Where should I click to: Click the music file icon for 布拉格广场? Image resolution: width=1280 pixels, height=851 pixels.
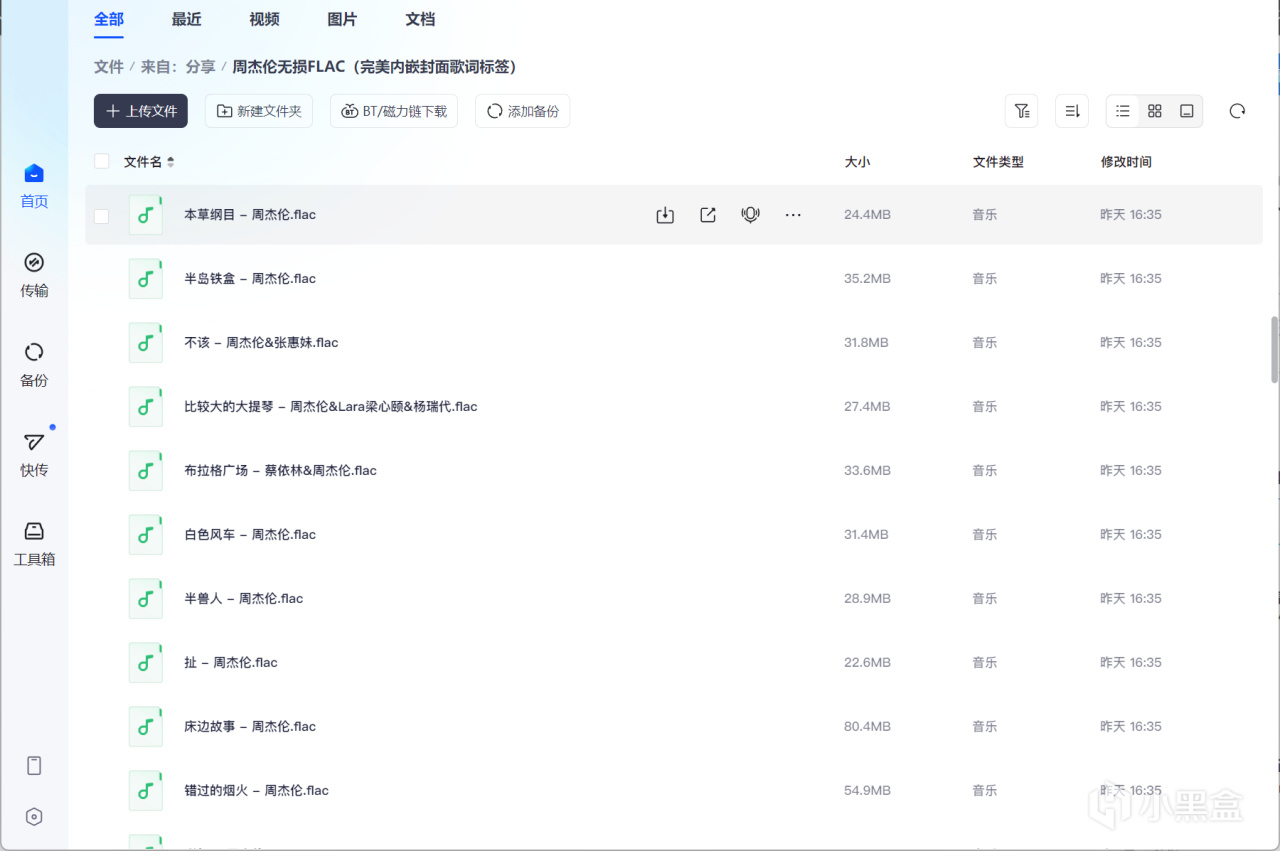point(146,471)
